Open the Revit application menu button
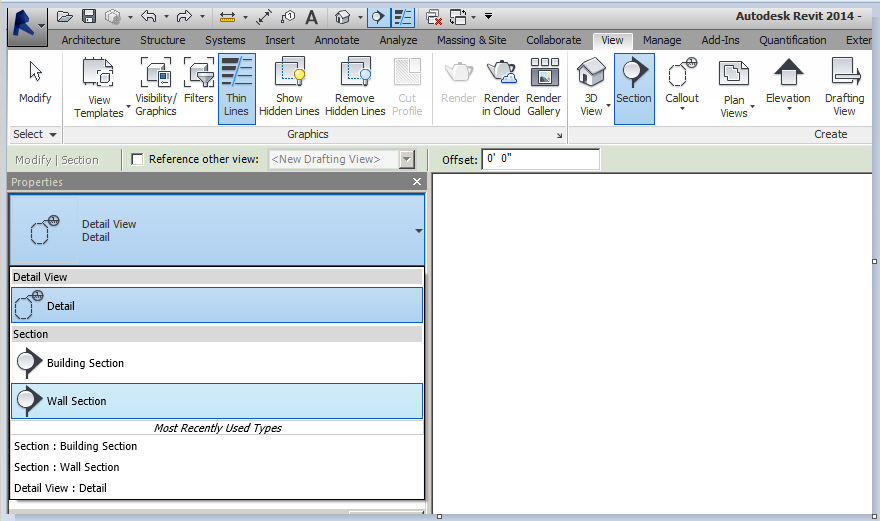 coord(26,26)
